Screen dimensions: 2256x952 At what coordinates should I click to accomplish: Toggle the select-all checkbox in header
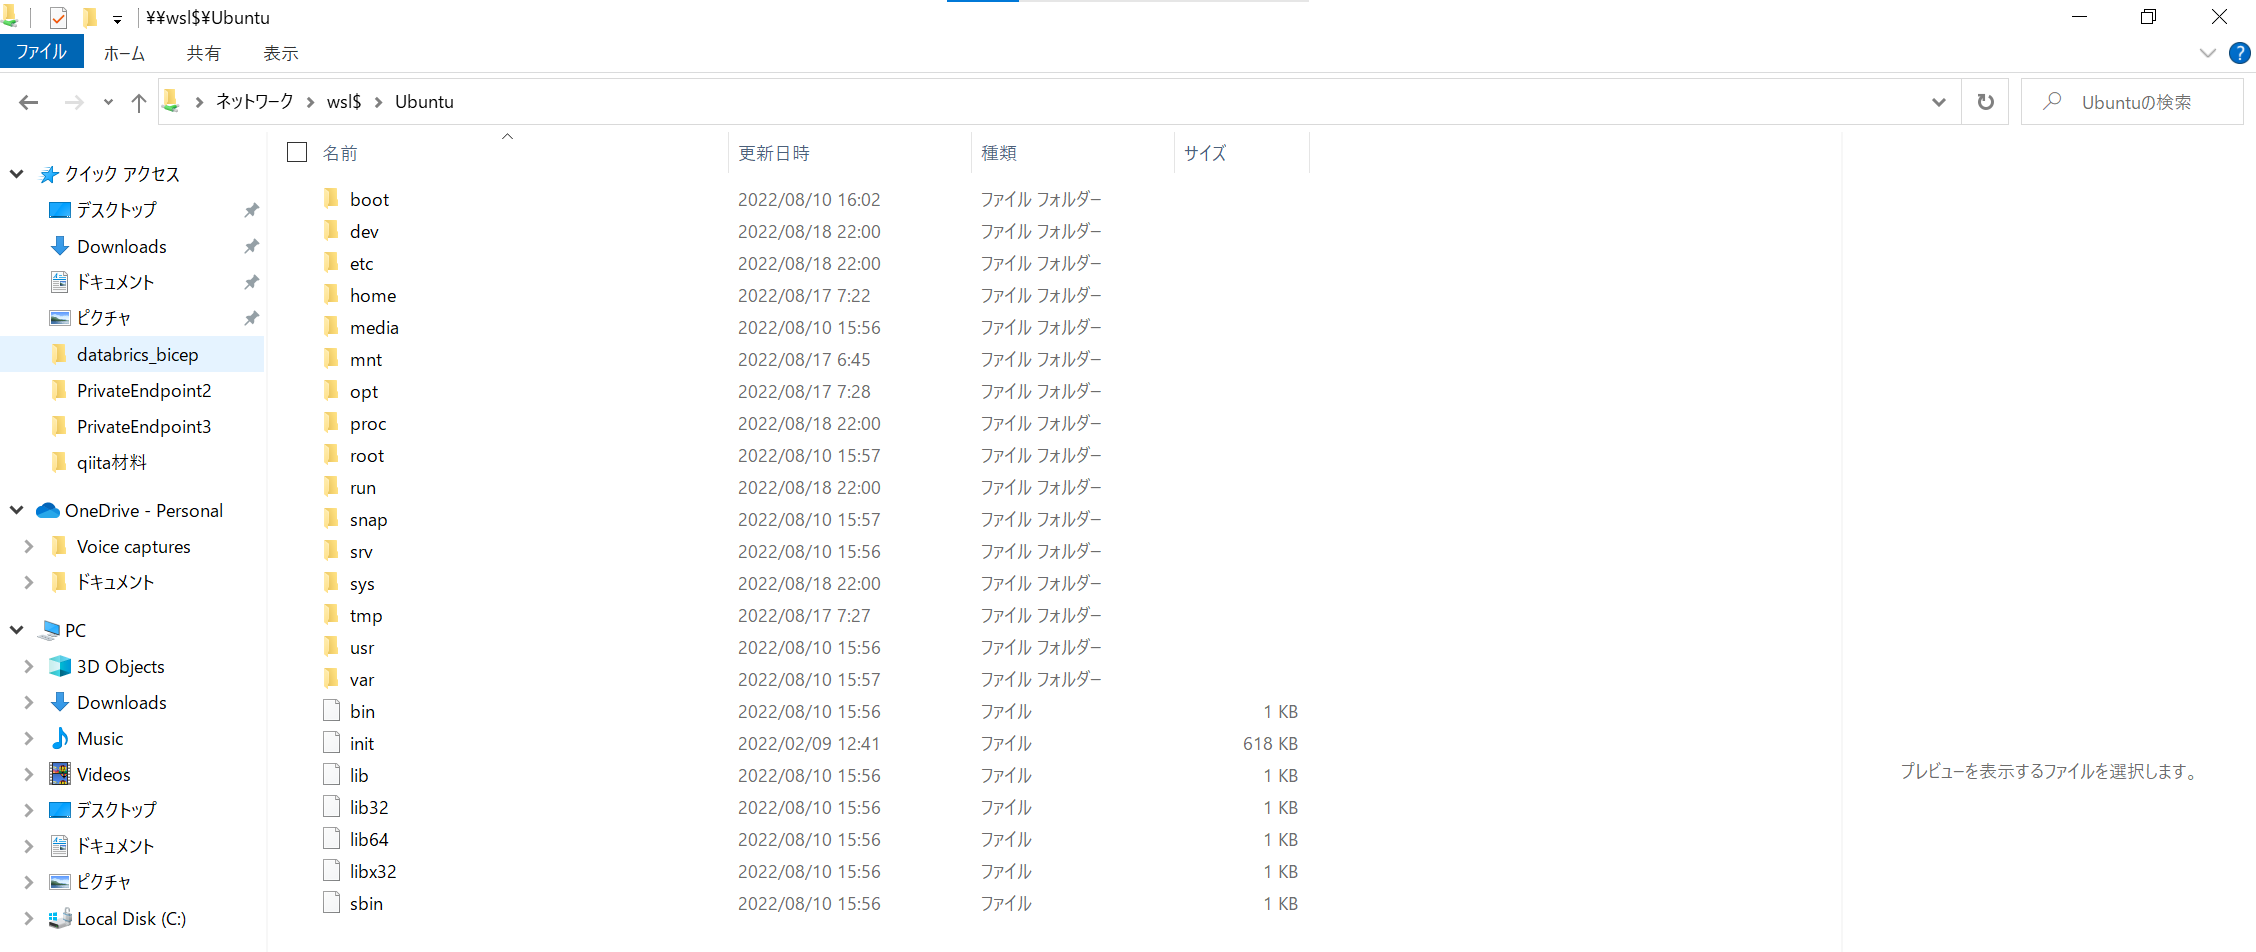click(297, 152)
